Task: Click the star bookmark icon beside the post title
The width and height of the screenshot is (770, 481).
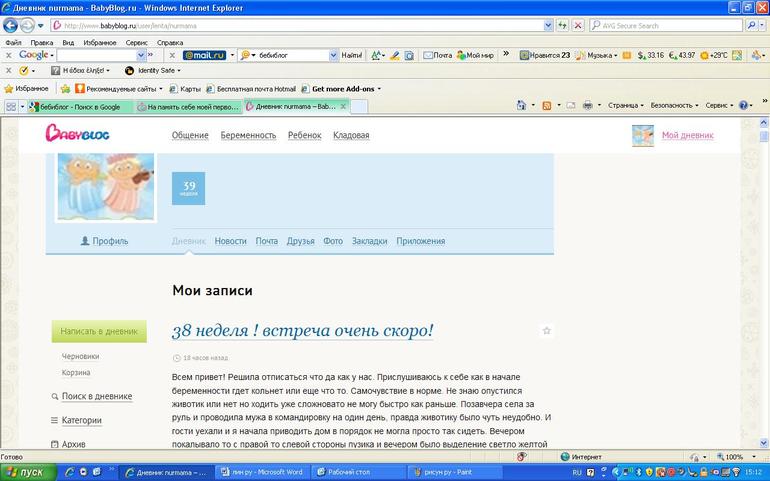Action: (547, 331)
